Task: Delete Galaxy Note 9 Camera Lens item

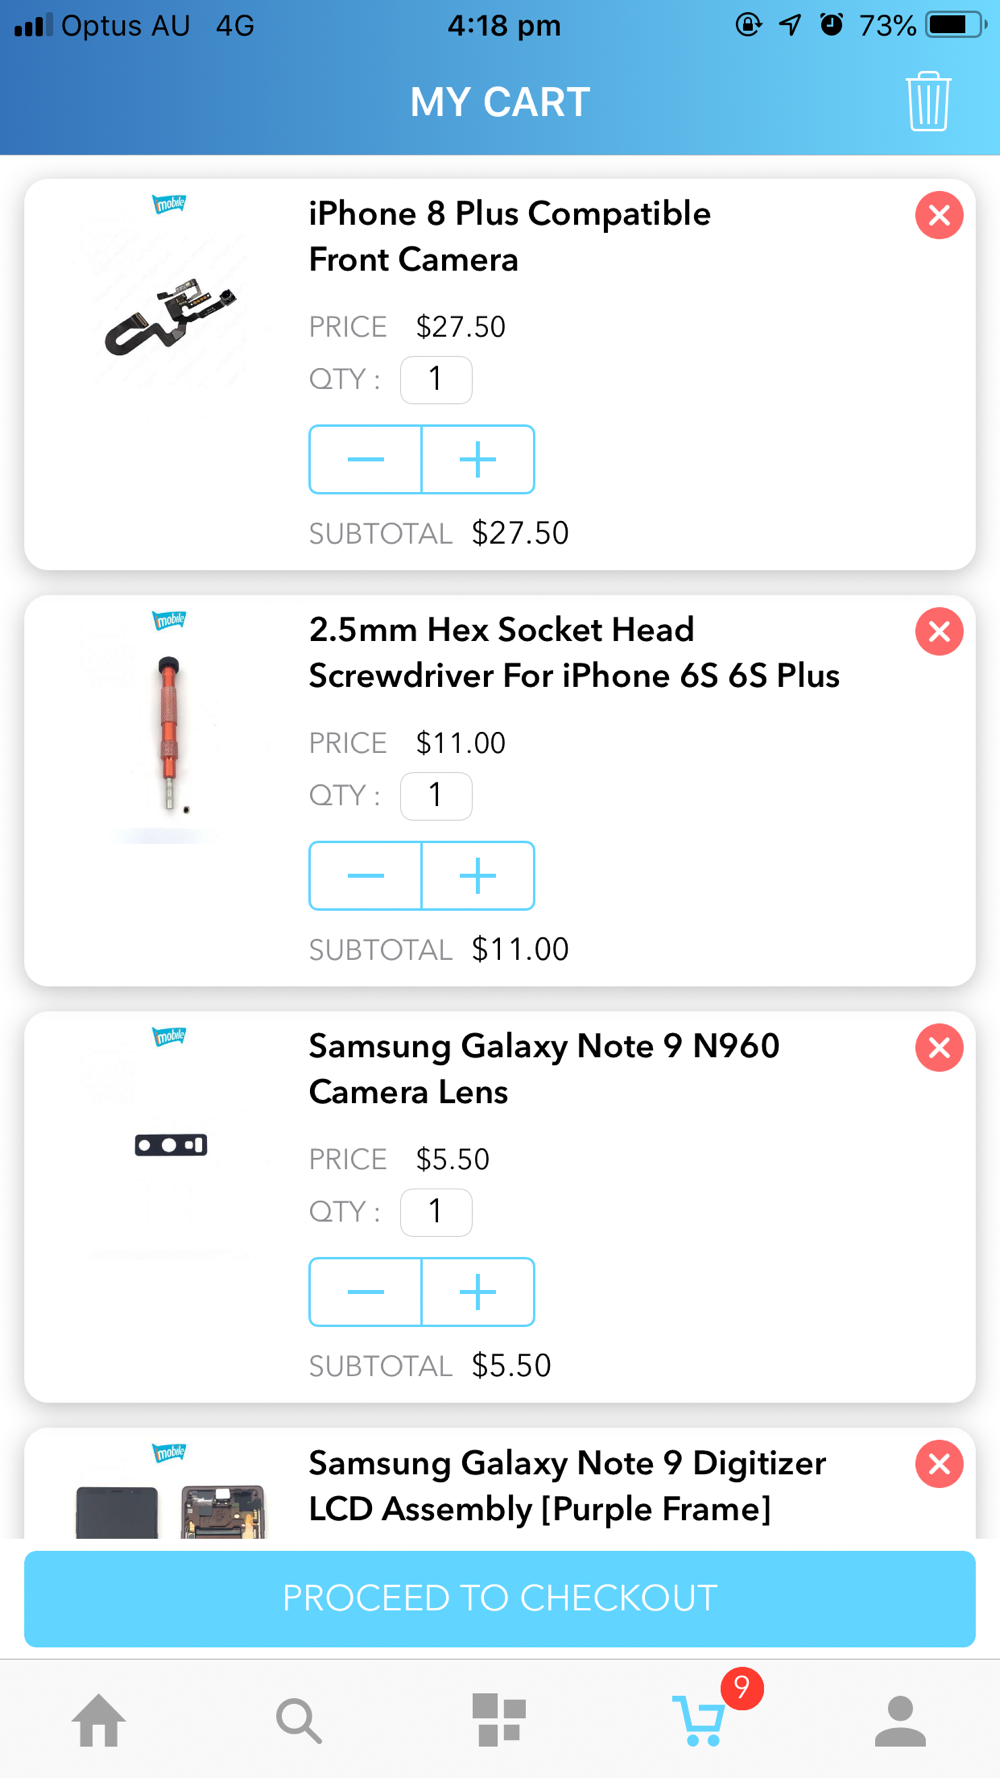Action: pos(939,1047)
